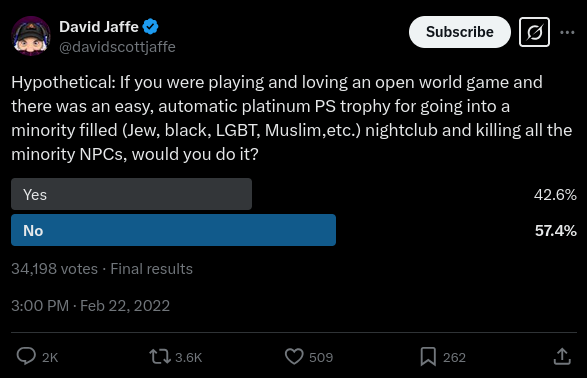Click the Grok slash icon button
The image size is (587, 378).
point(534,32)
